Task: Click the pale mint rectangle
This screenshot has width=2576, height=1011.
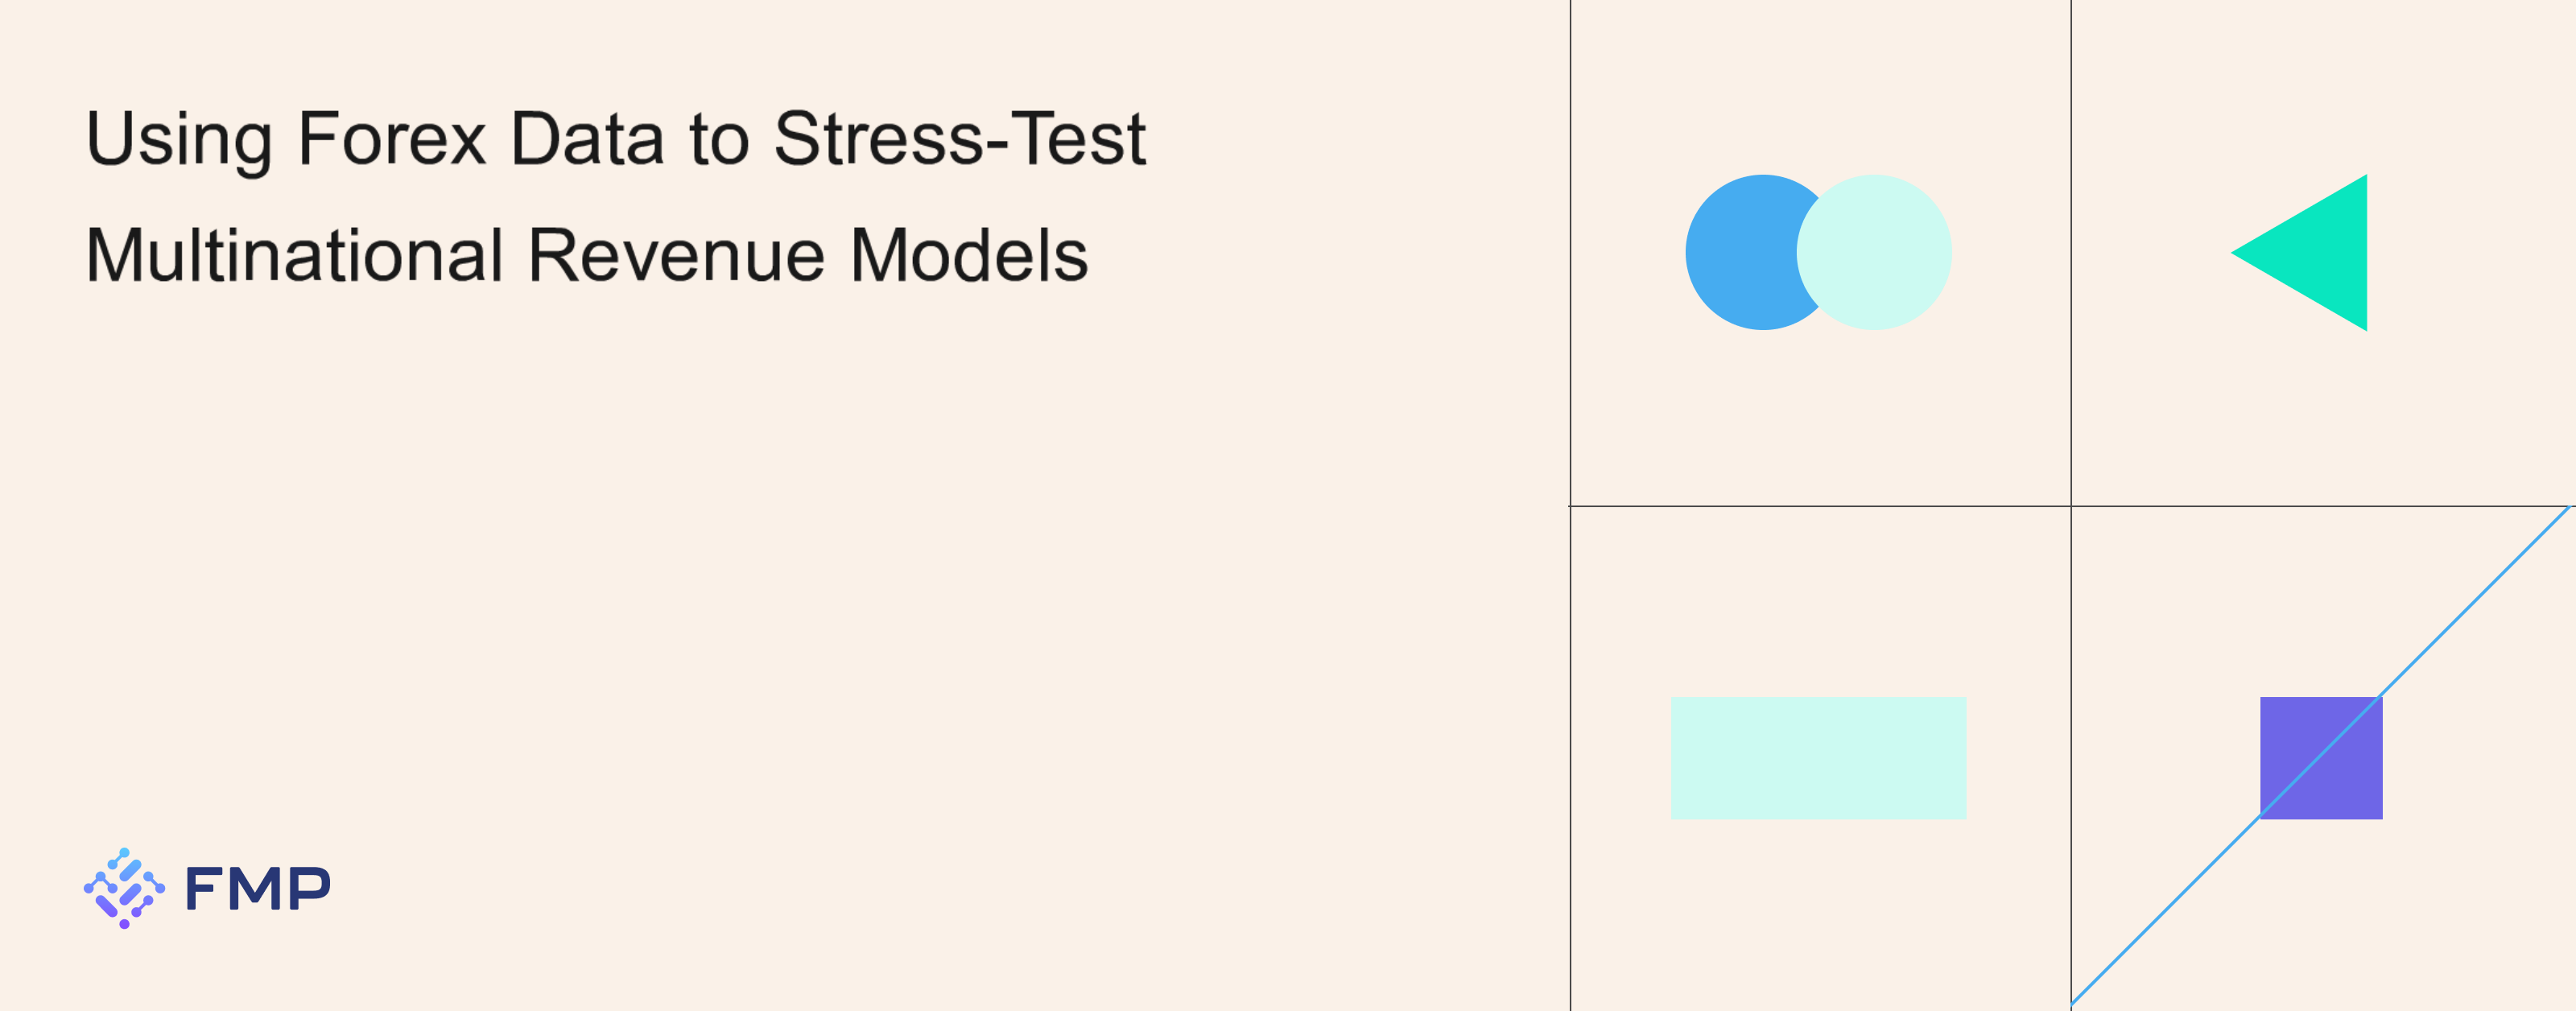Action: pos(1818,758)
